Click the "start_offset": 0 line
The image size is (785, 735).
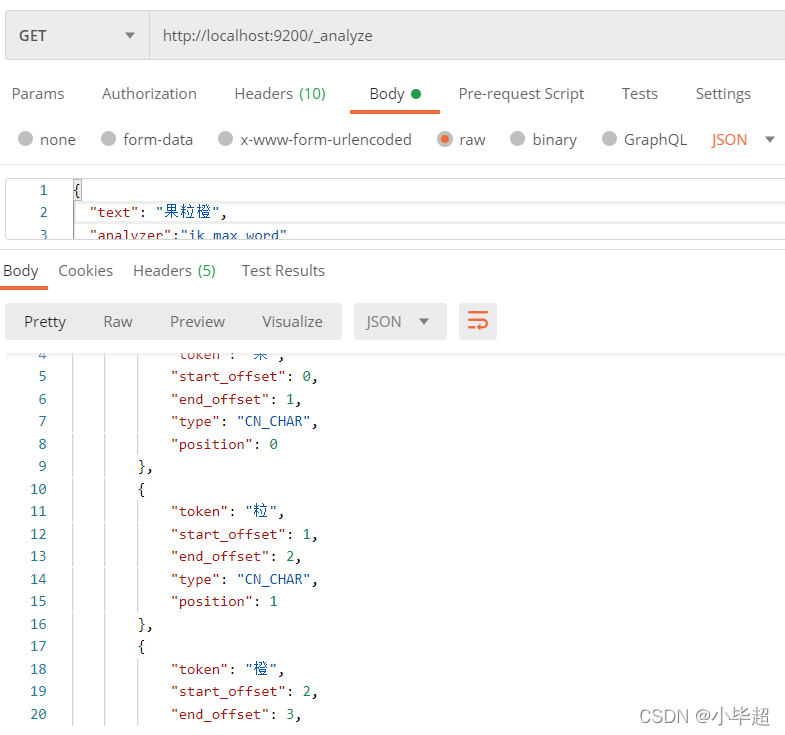coord(244,377)
